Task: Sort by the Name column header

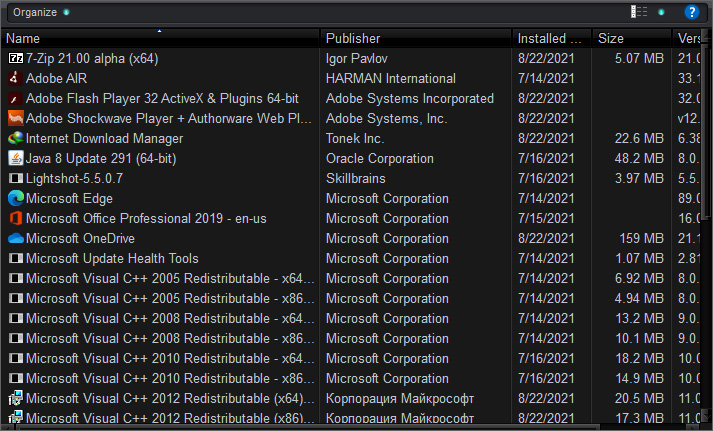Action: [x=160, y=38]
